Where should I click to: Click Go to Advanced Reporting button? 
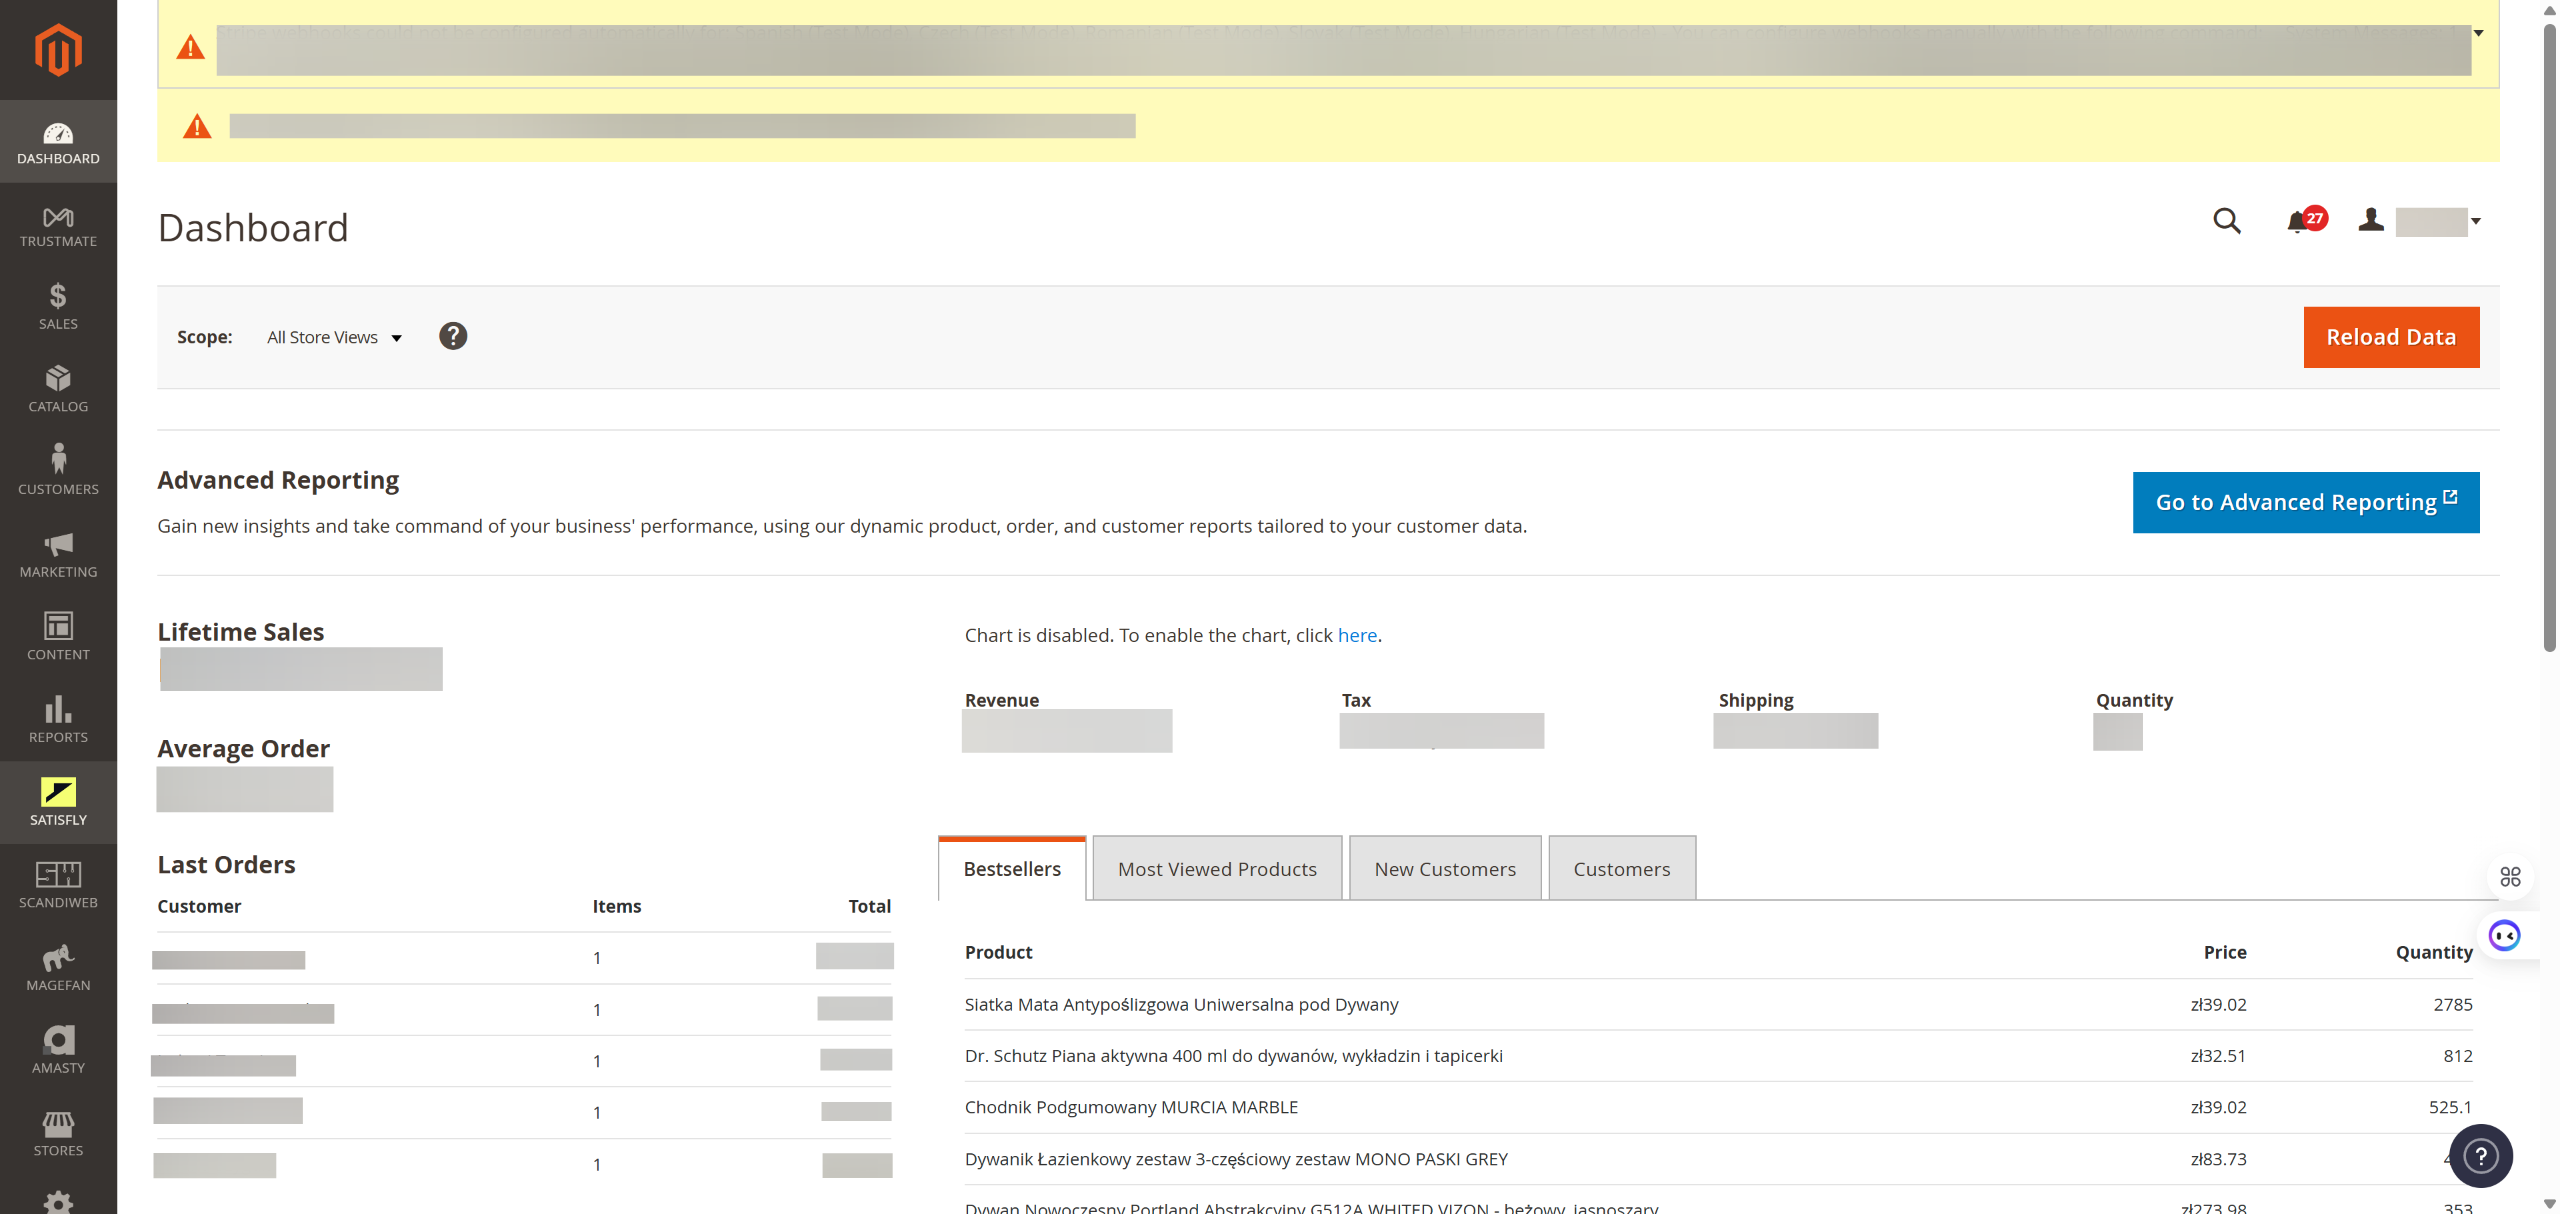coord(2305,502)
